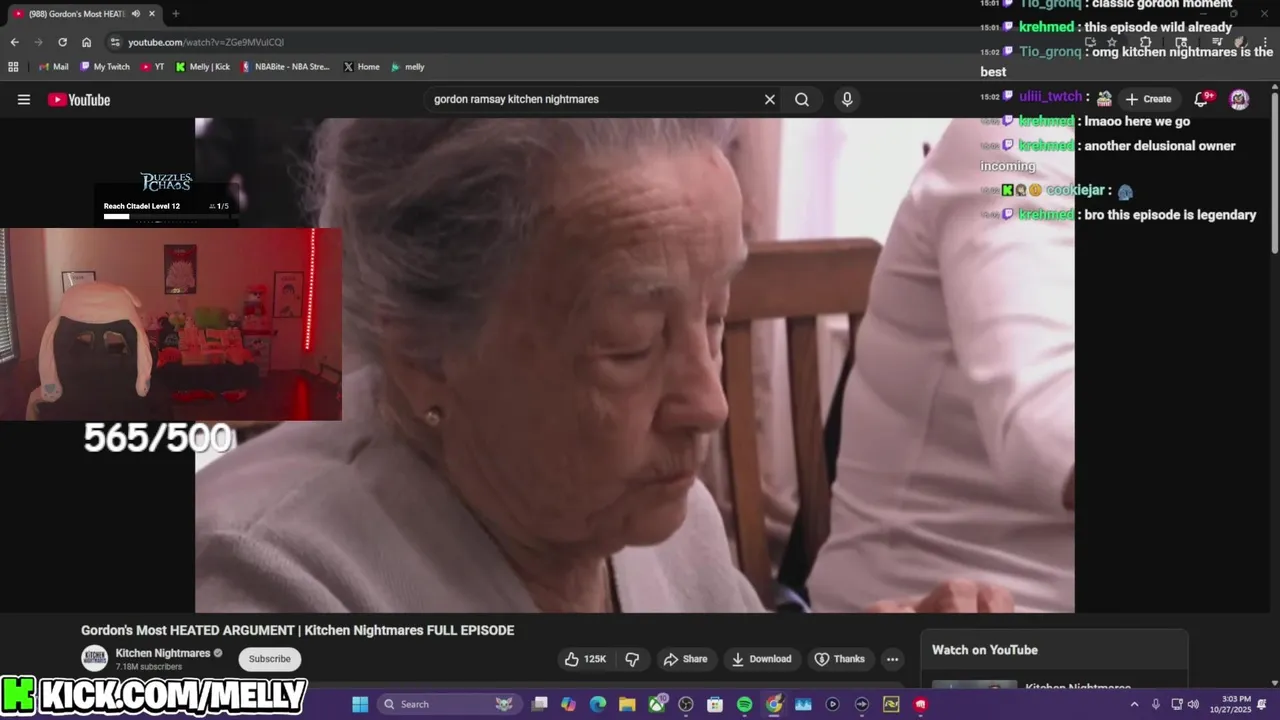
Task: Click the video title text
Action: [298, 630]
